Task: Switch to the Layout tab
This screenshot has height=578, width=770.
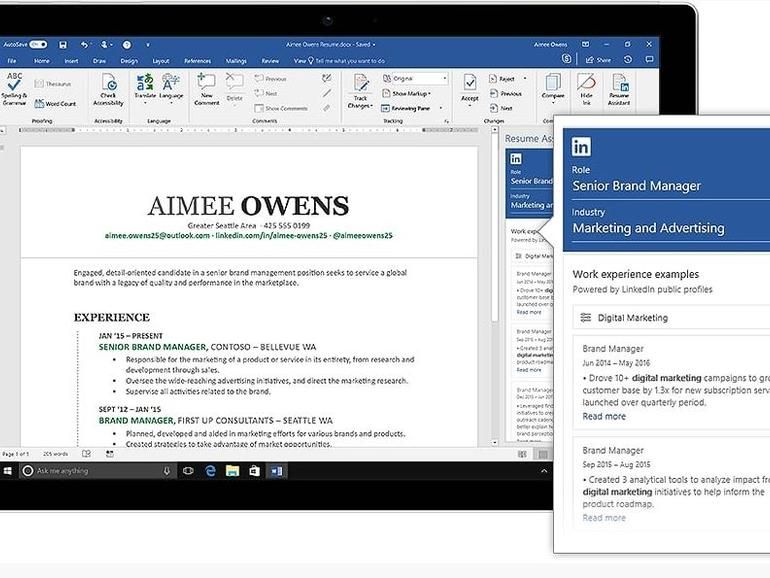Action: (x=161, y=61)
